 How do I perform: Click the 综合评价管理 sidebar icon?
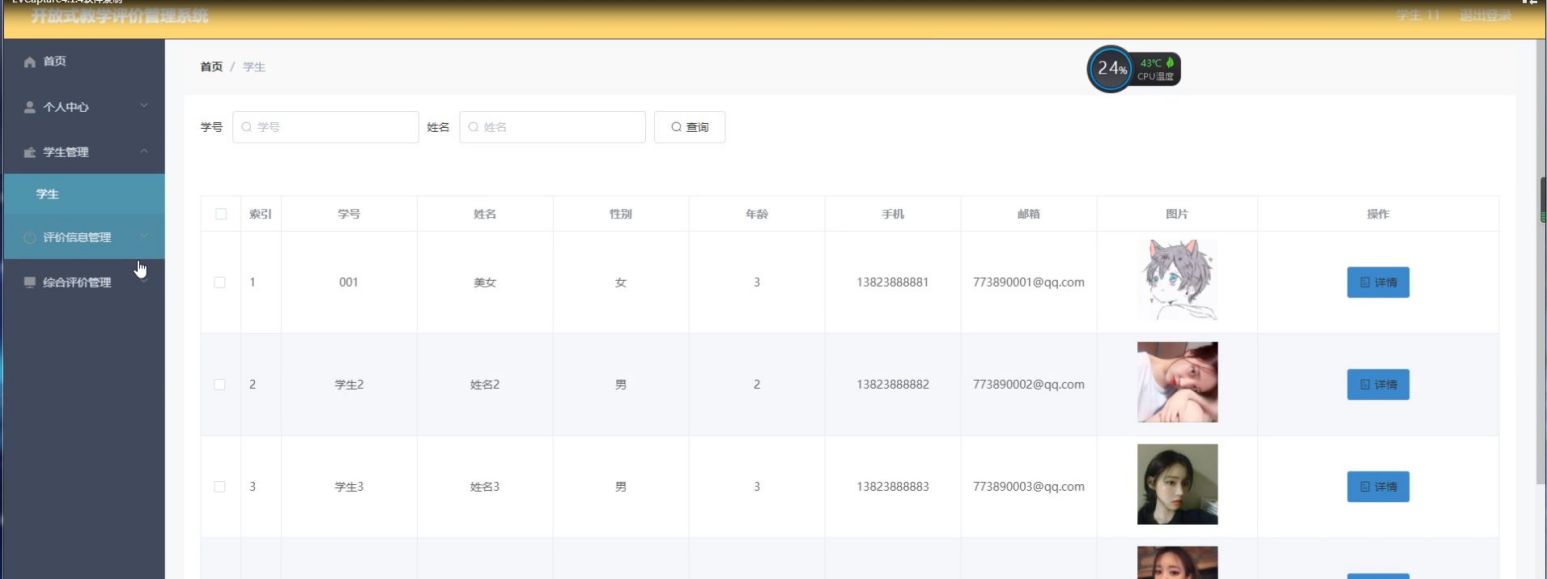click(30, 283)
